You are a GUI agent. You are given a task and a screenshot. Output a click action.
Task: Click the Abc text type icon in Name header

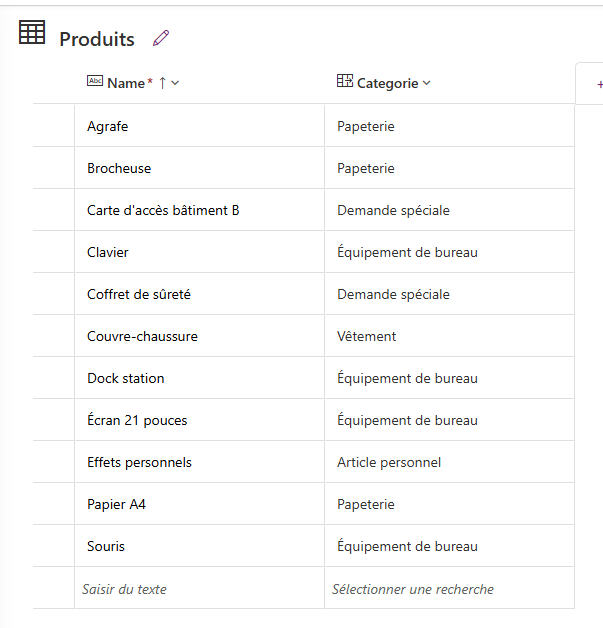pyautogui.click(x=95, y=81)
